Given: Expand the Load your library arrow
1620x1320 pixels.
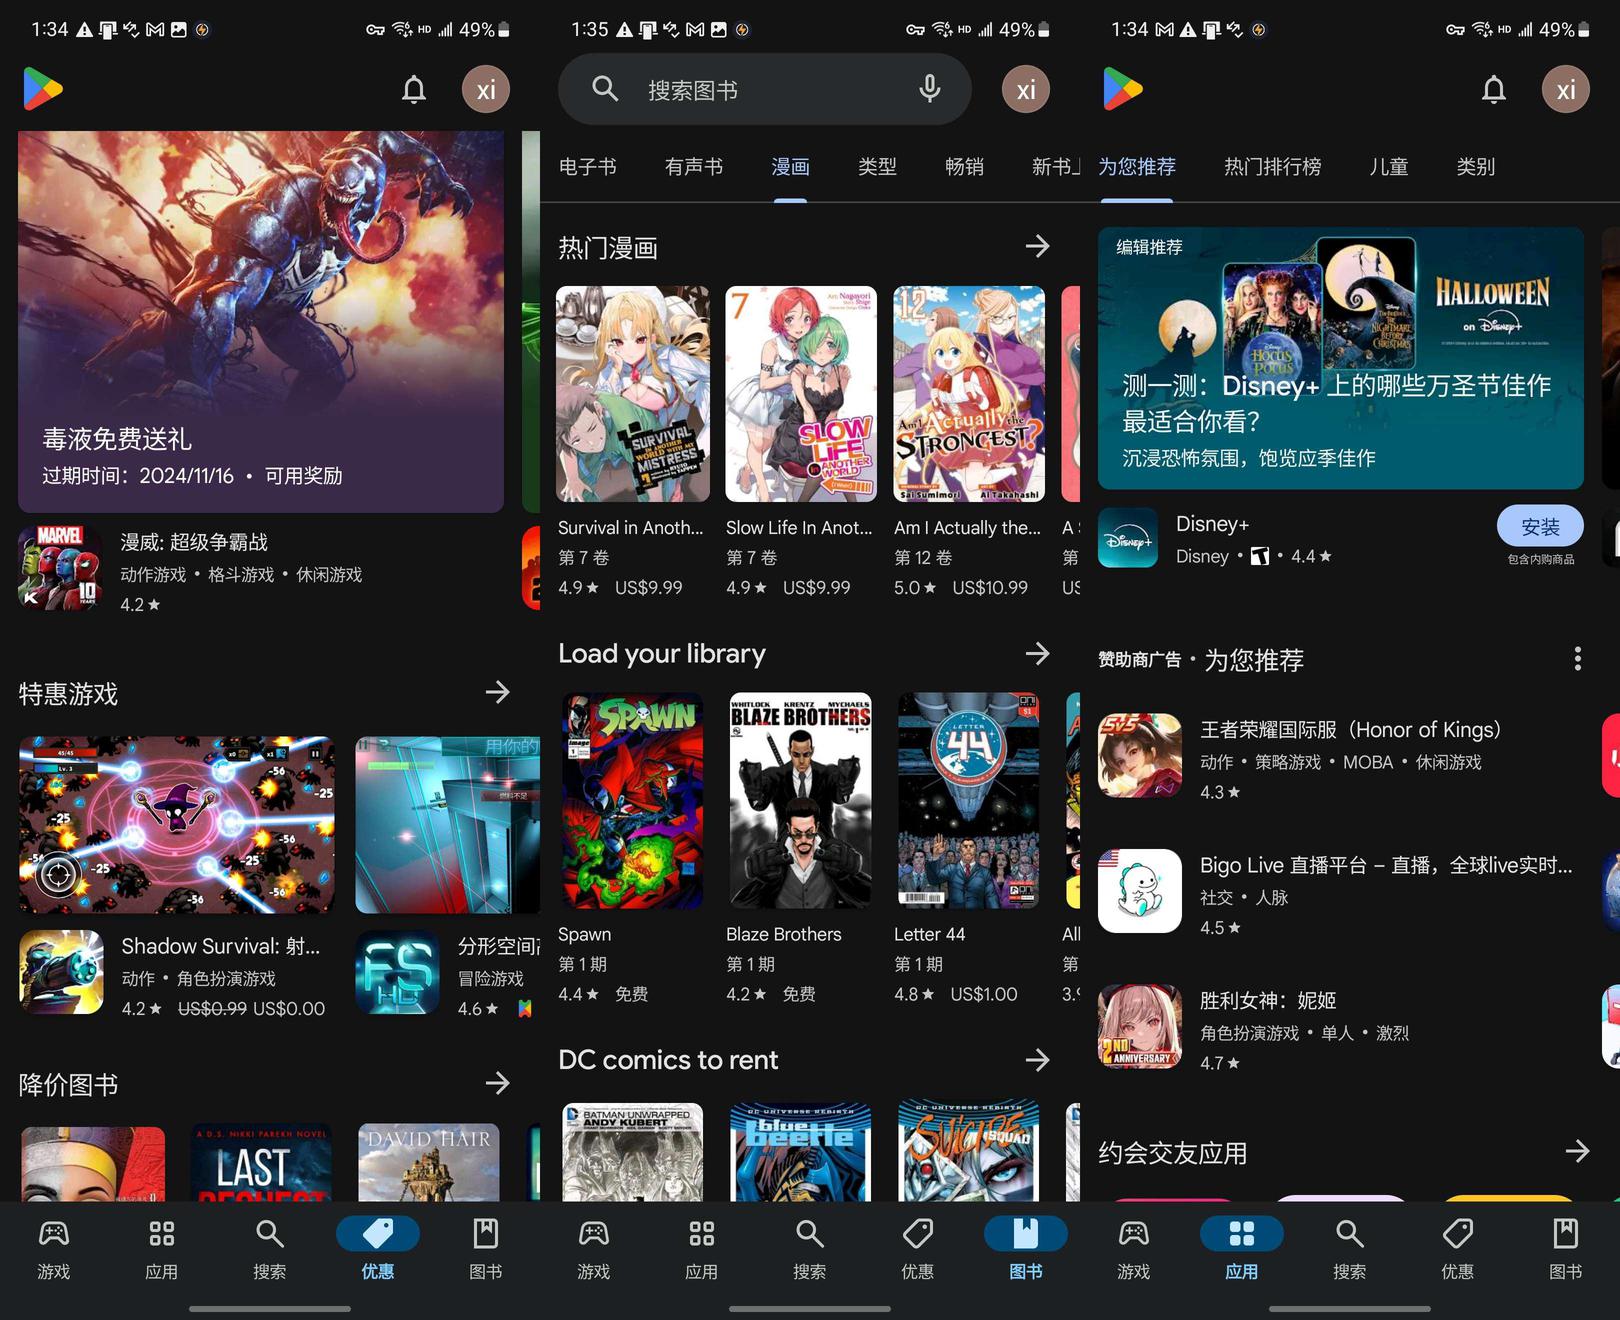Looking at the screenshot, I should coord(1038,653).
